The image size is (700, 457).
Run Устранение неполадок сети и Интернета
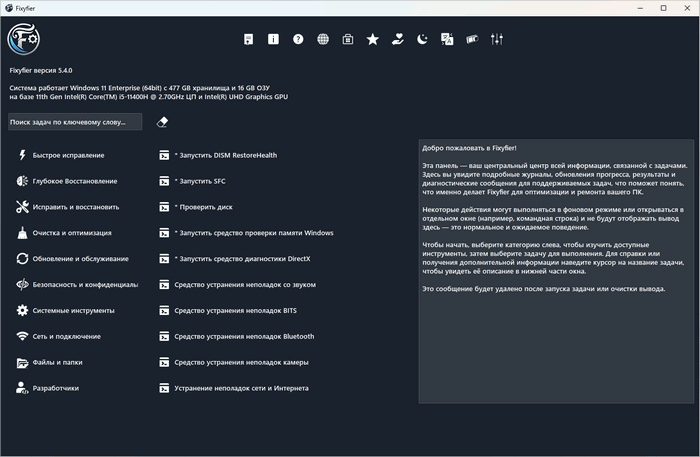click(242, 388)
